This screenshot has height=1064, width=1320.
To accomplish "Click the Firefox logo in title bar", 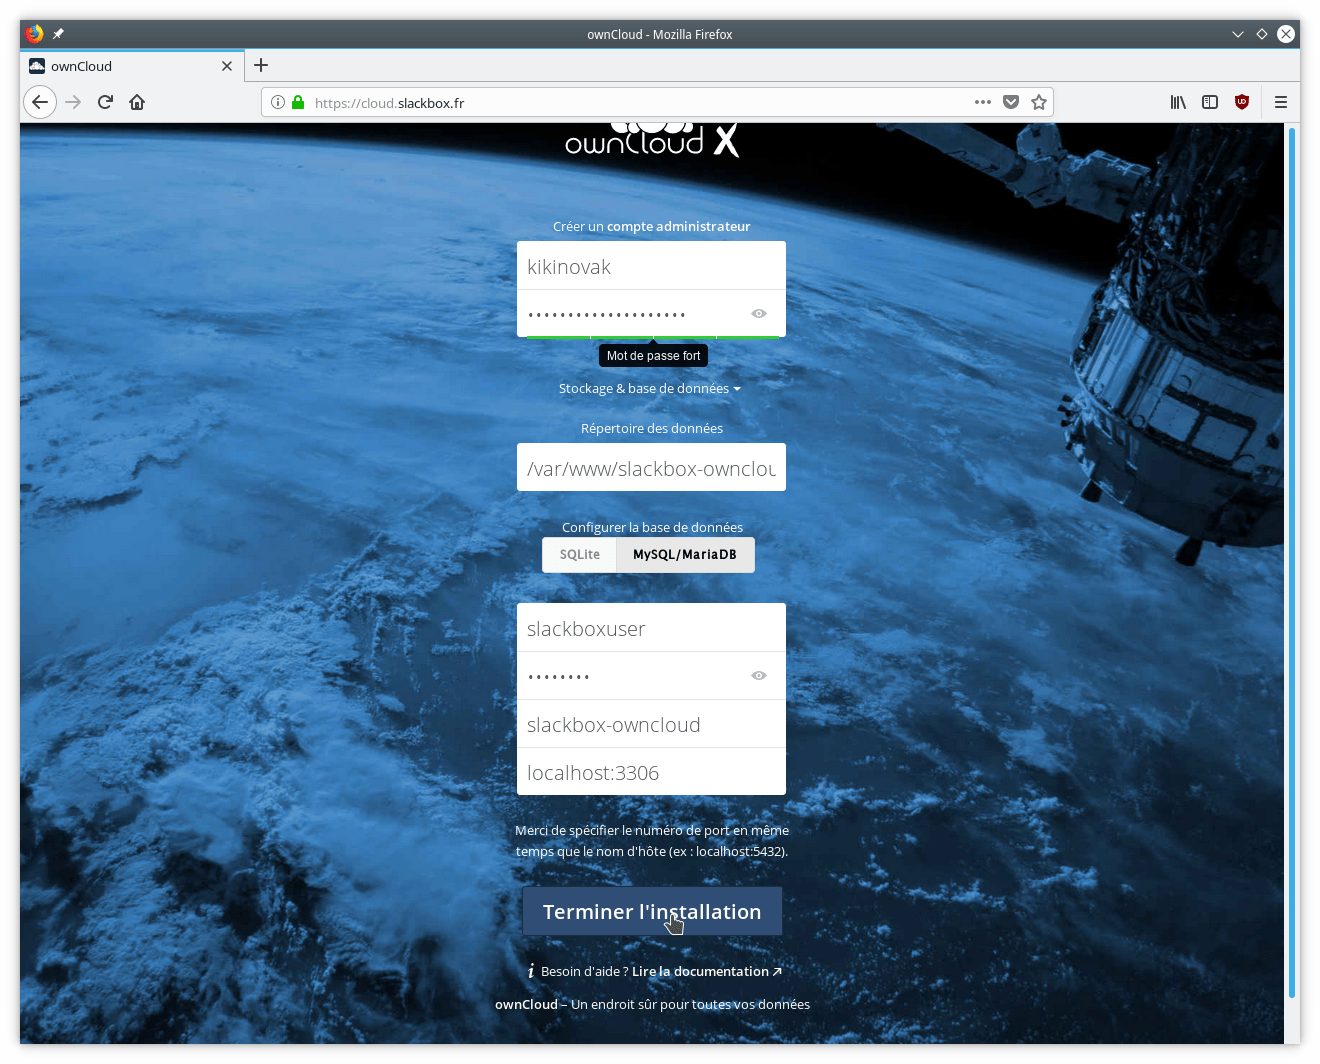I will pyautogui.click(x=35, y=34).
